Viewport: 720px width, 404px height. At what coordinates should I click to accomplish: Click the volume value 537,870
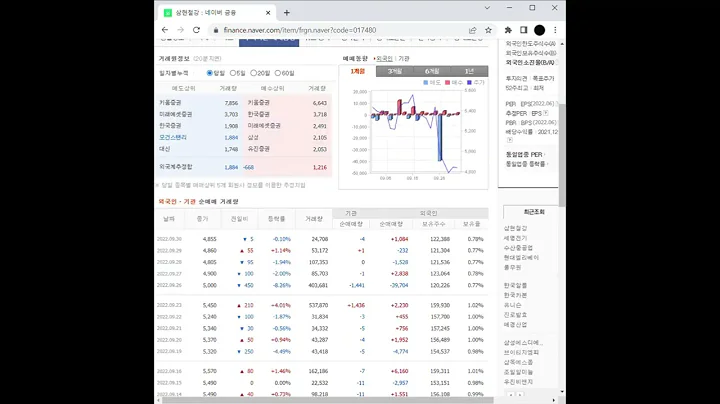point(318,305)
